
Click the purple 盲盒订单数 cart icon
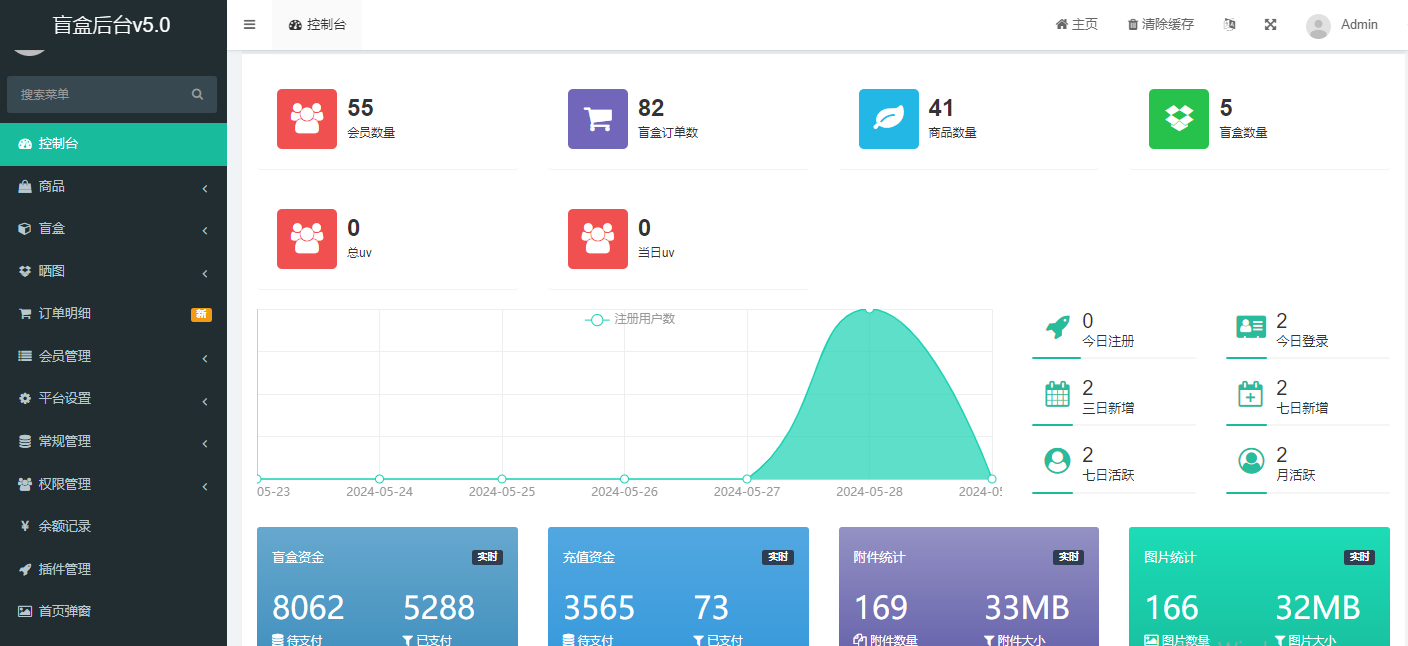[598, 119]
